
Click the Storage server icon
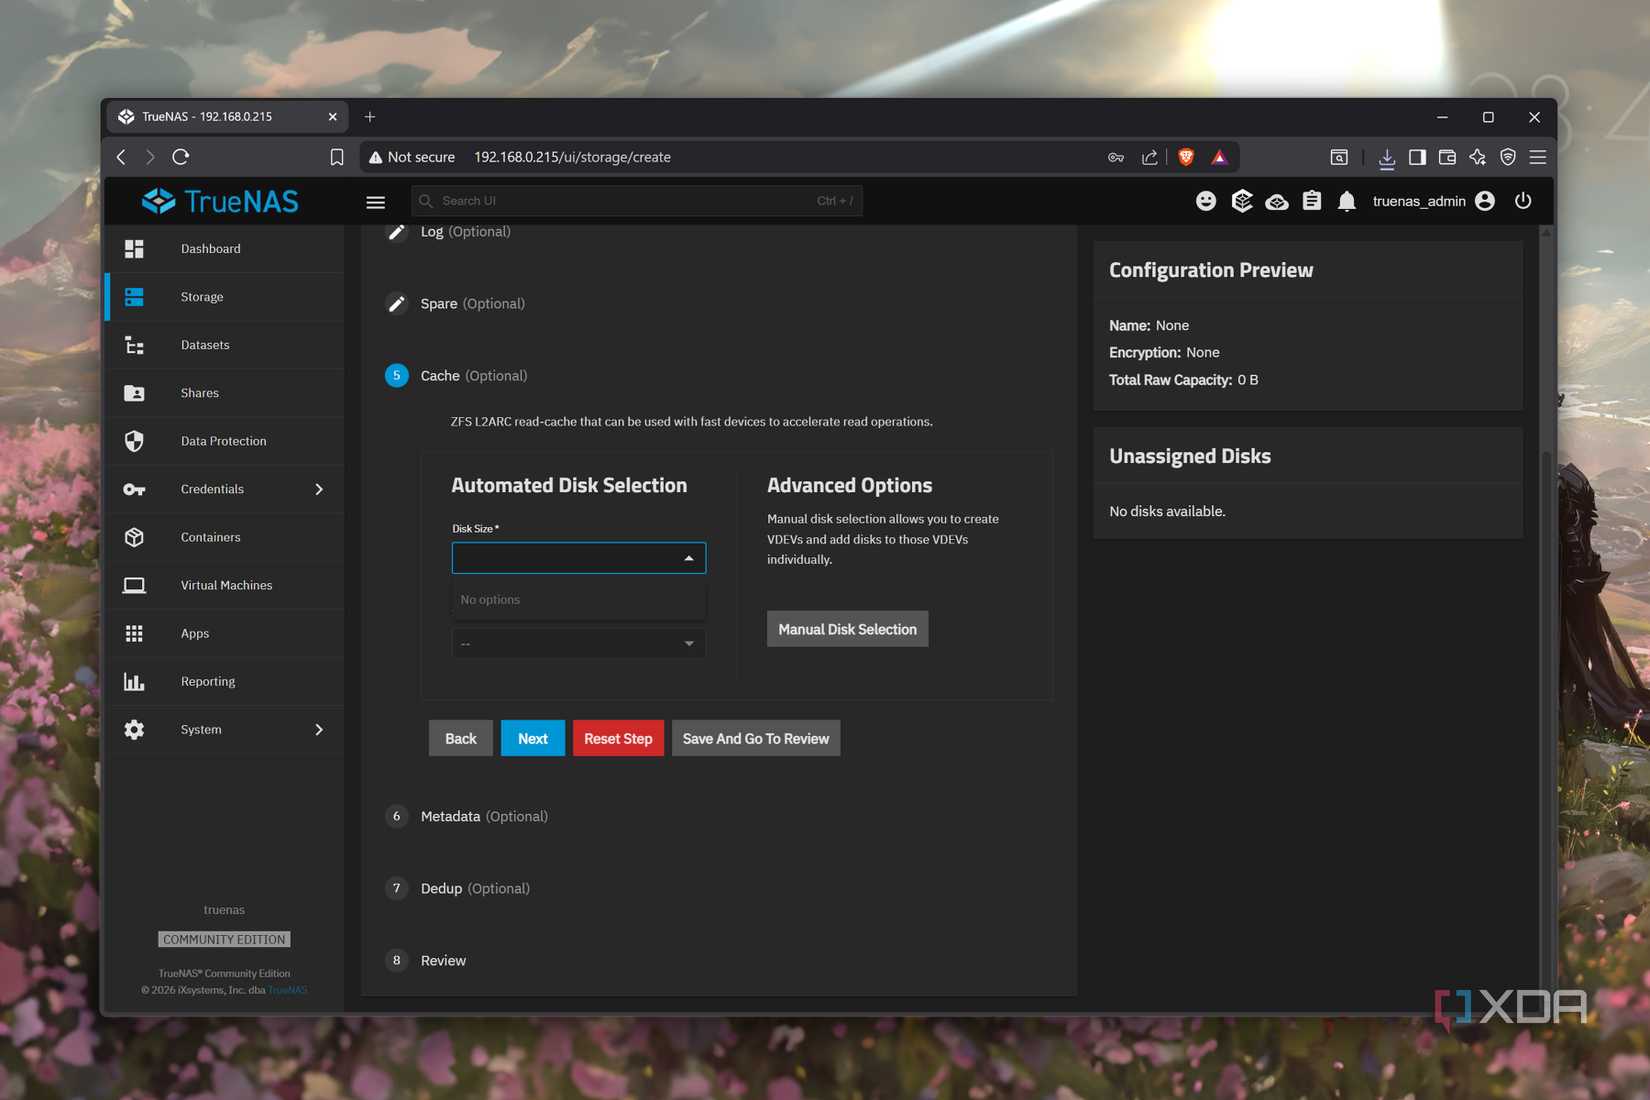coord(134,296)
